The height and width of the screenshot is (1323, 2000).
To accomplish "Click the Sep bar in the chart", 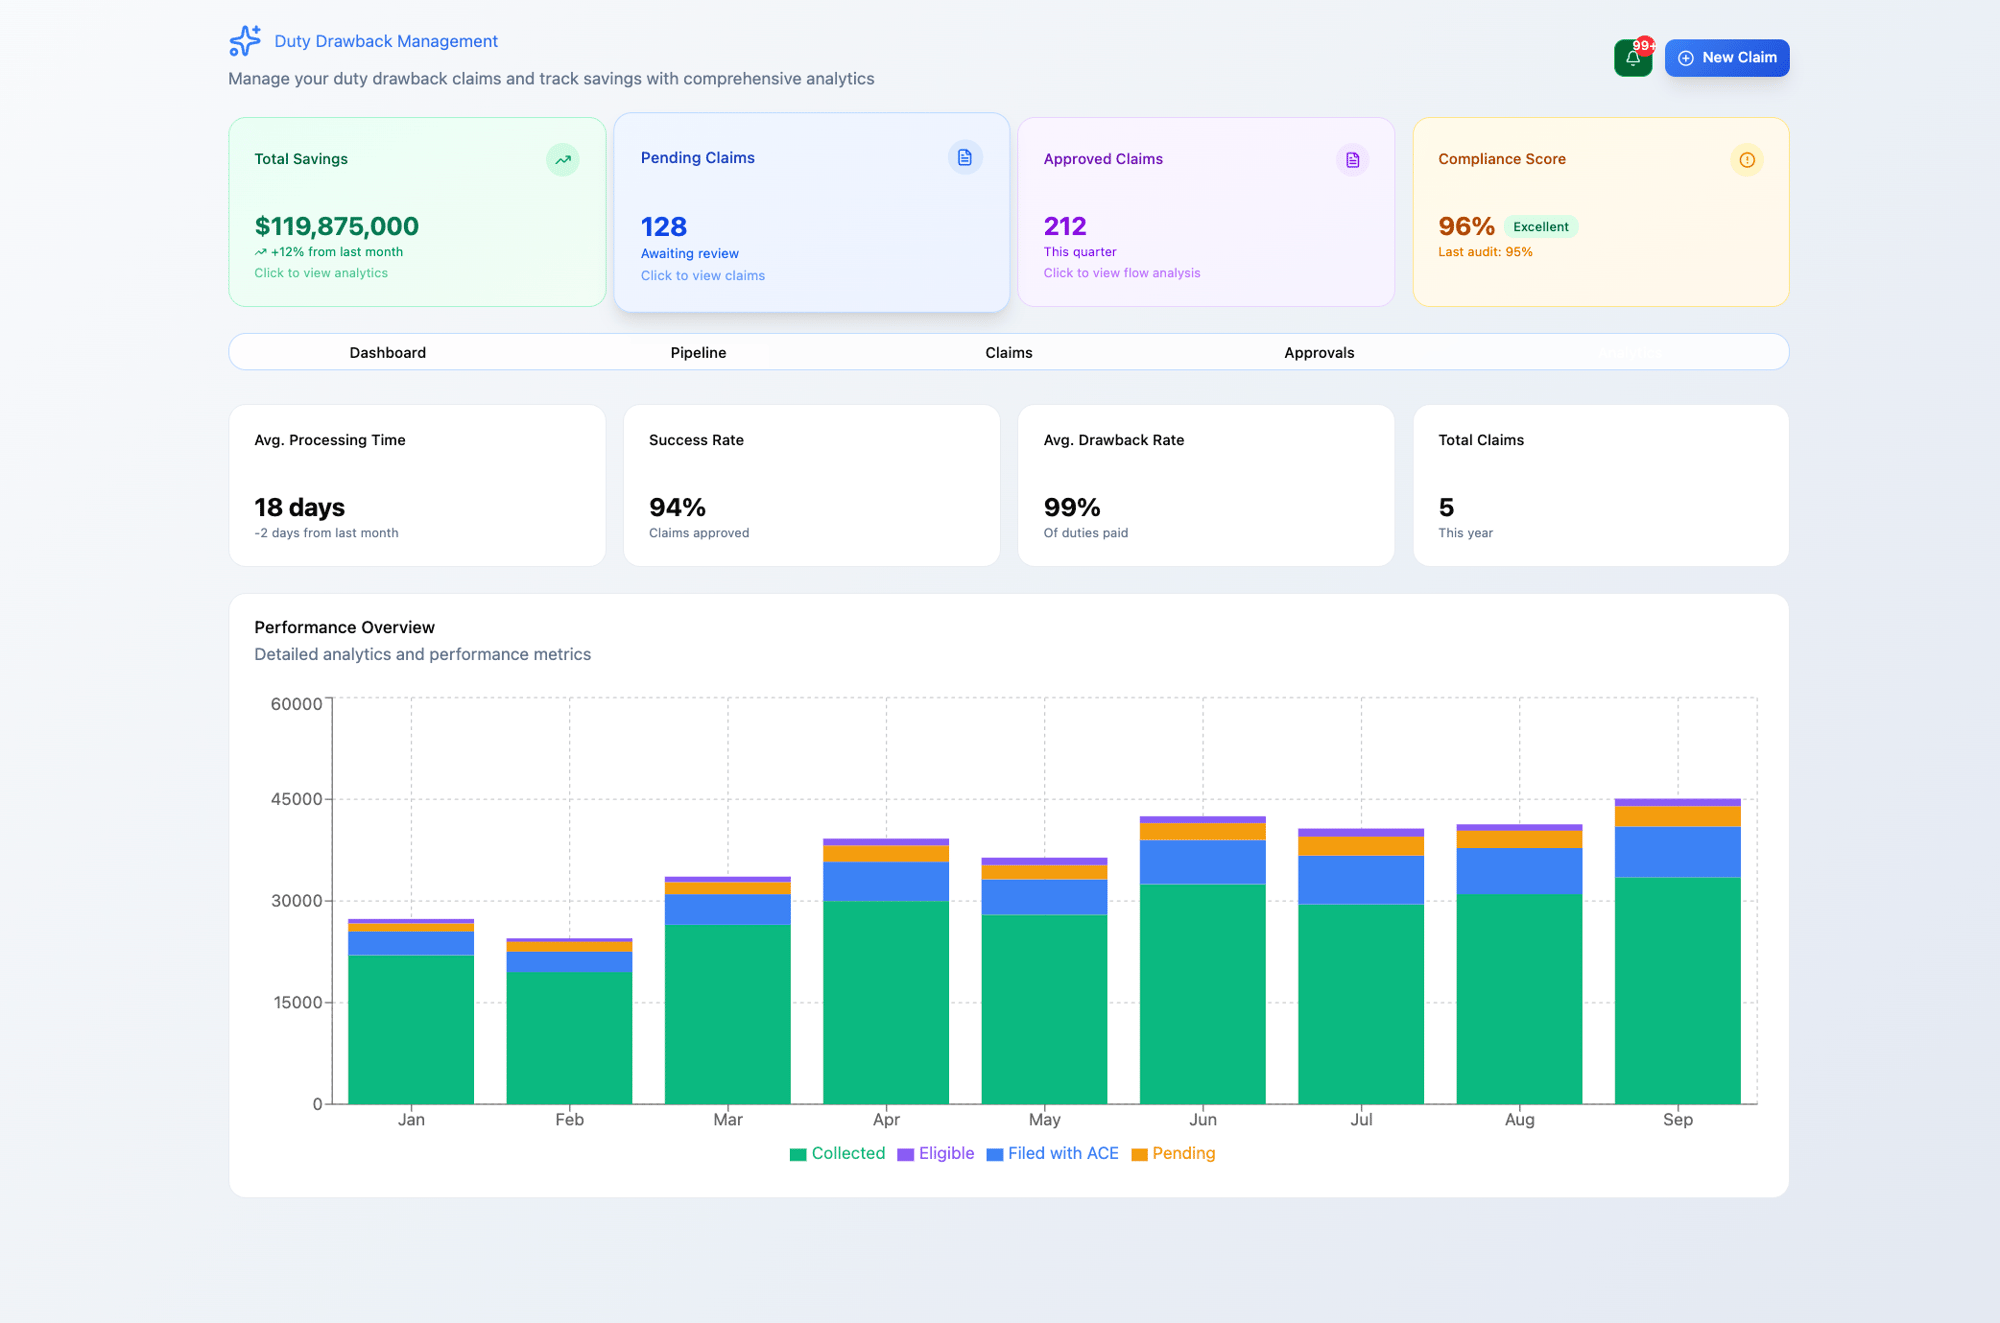I will [1677, 990].
